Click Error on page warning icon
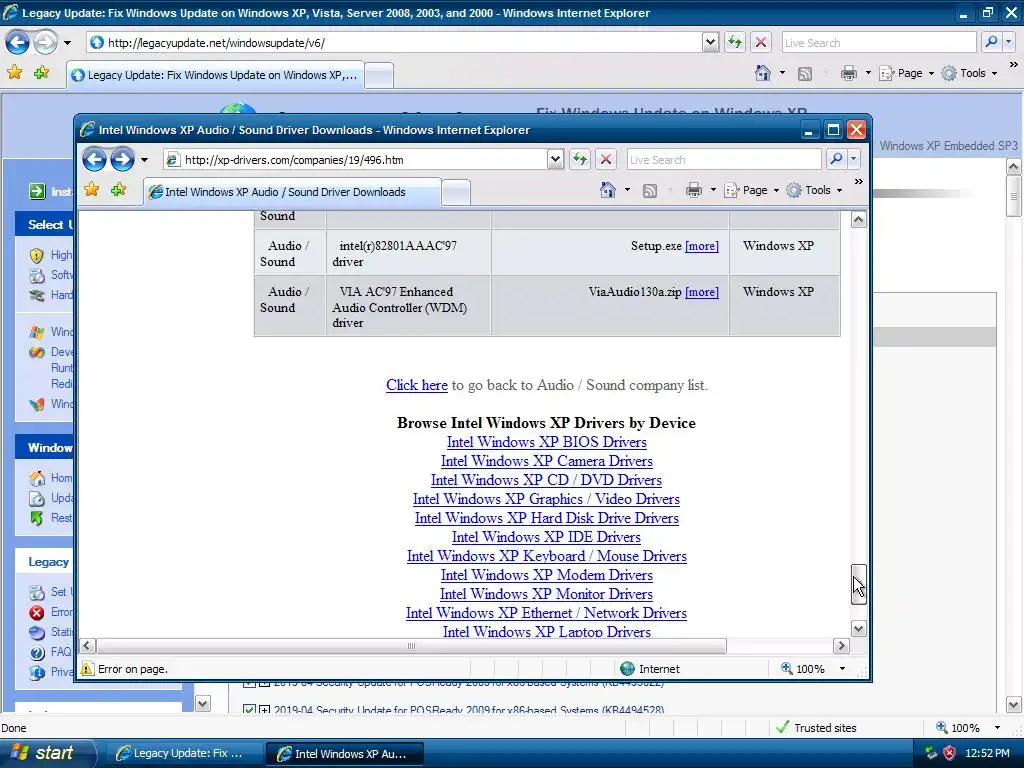1024x768 pixels. pos(87,669)
